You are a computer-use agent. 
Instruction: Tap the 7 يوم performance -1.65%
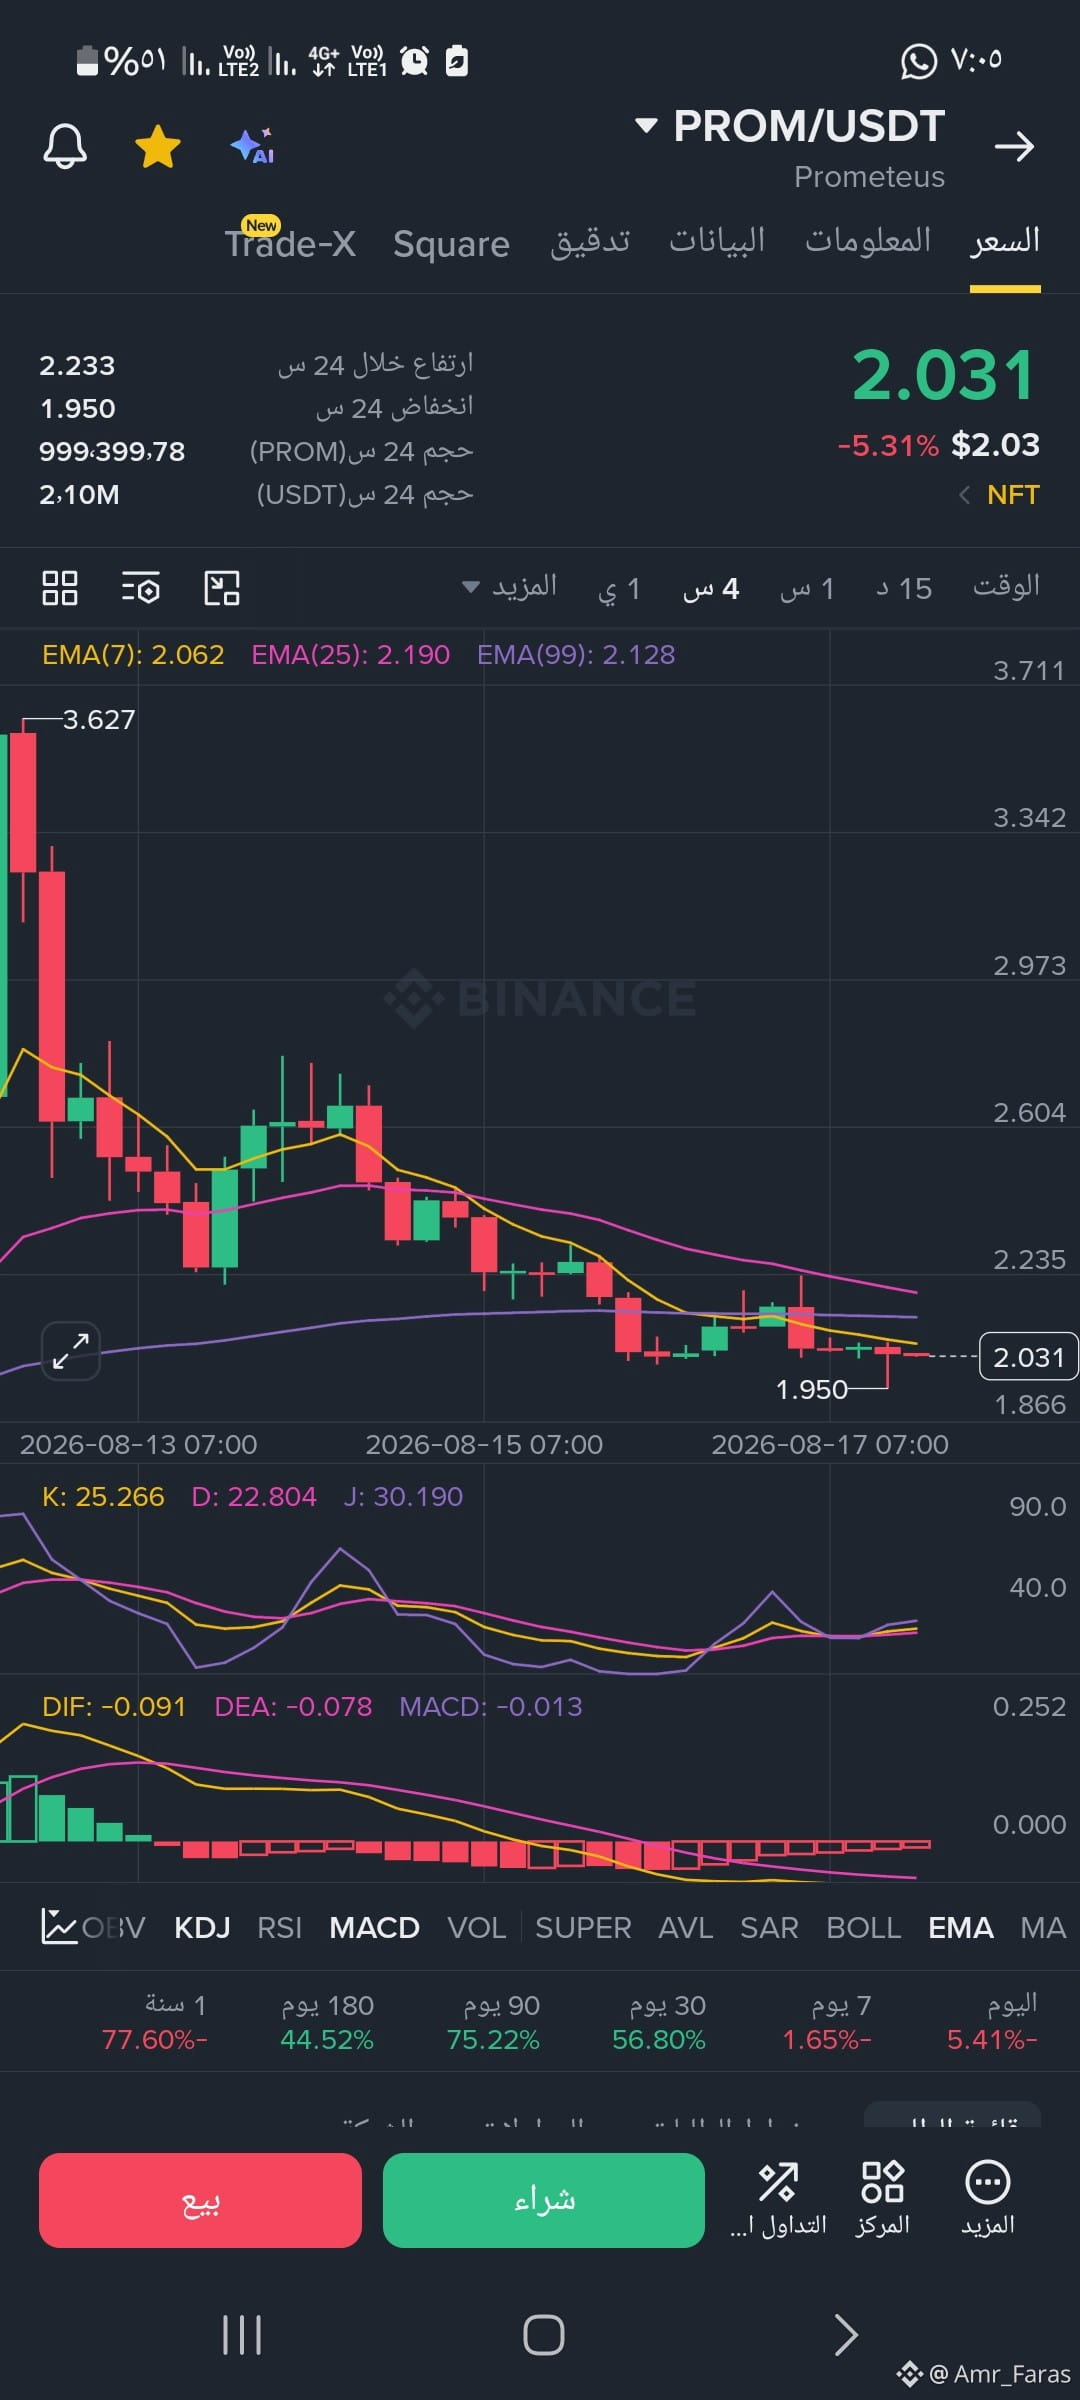pyautogui.click(x=827, y=2022)
